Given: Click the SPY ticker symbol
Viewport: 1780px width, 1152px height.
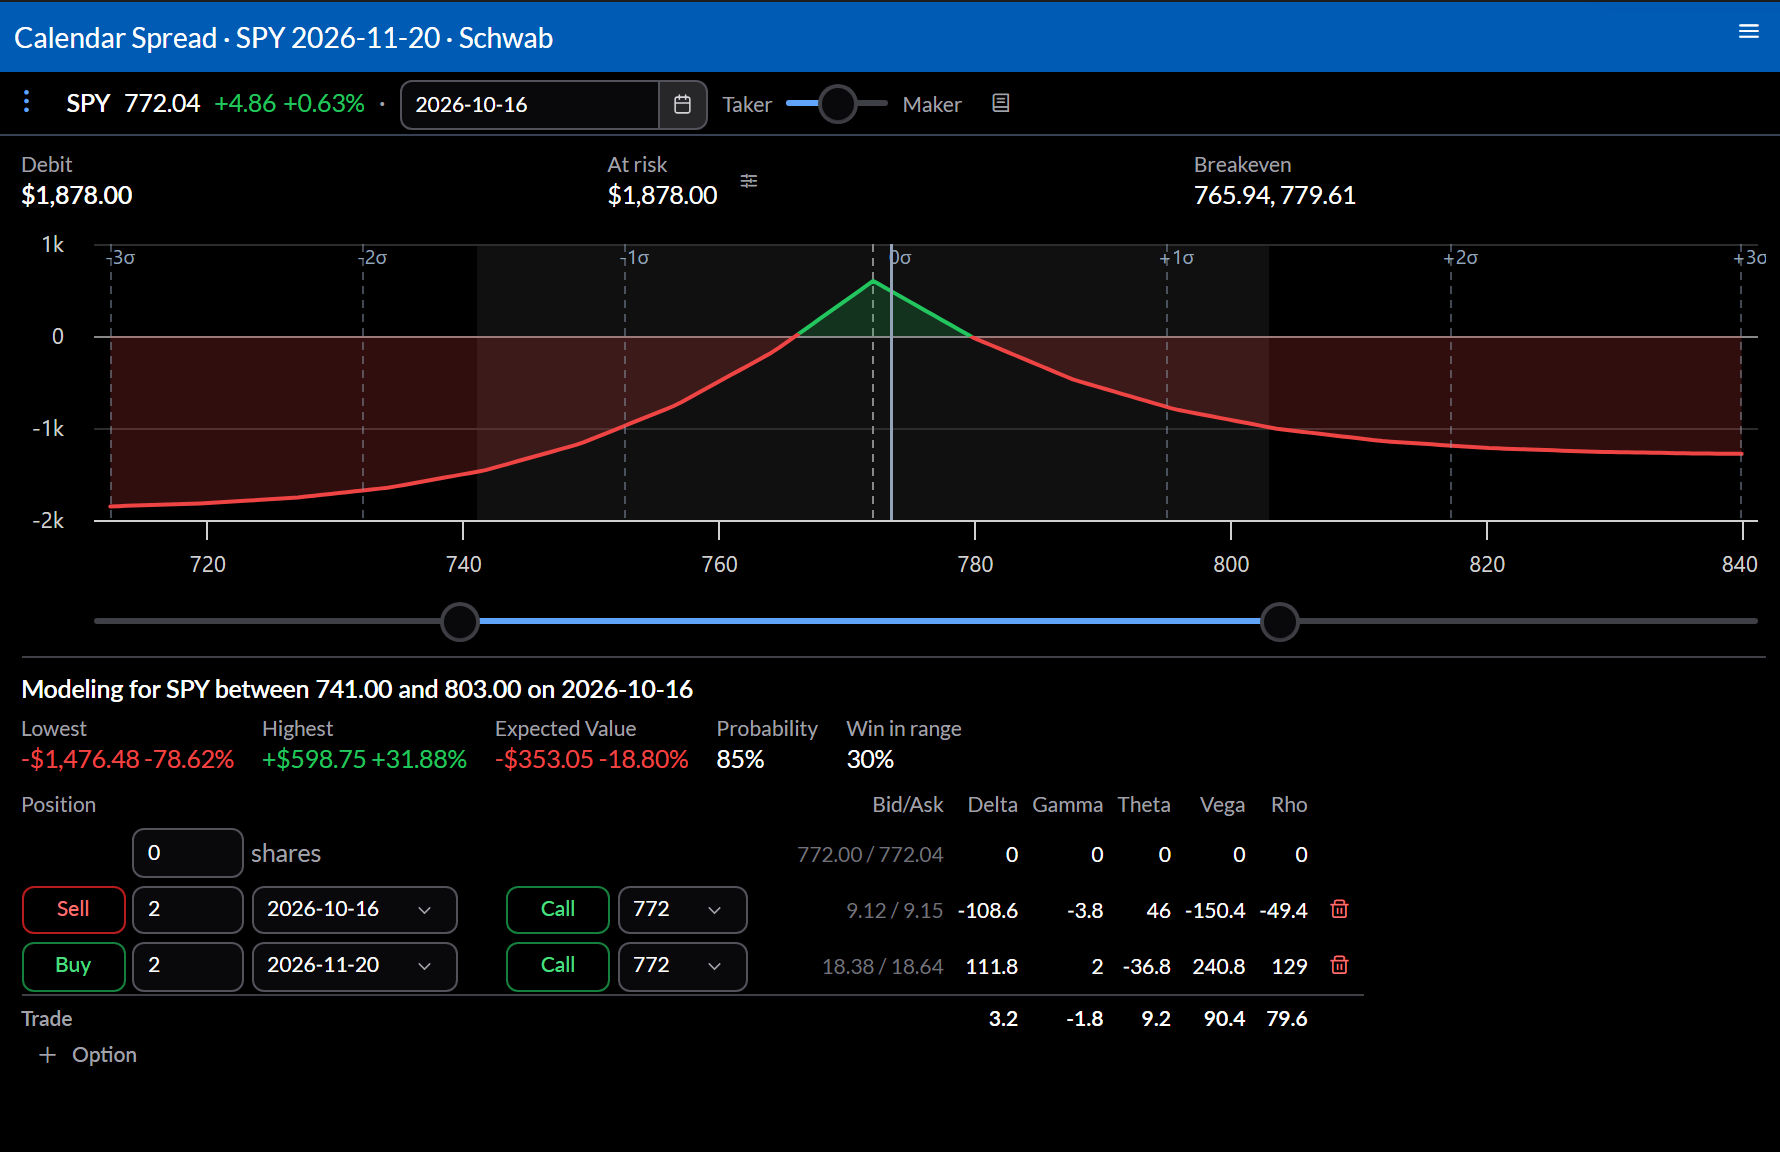Looking at the screenshot, I should [88, 103].
